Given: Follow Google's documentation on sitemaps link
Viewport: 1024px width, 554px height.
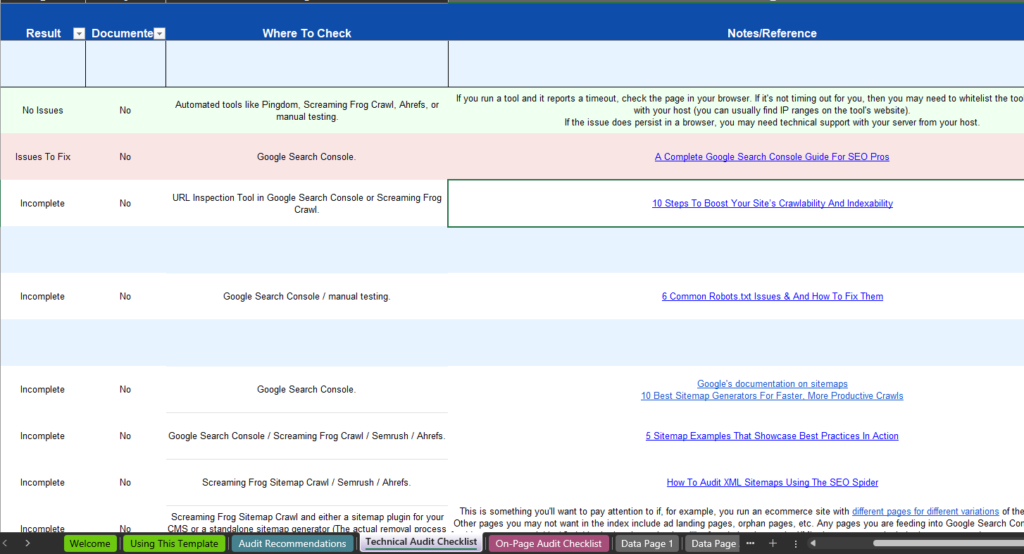Looking at the screenshot, I should click(772, 384).
